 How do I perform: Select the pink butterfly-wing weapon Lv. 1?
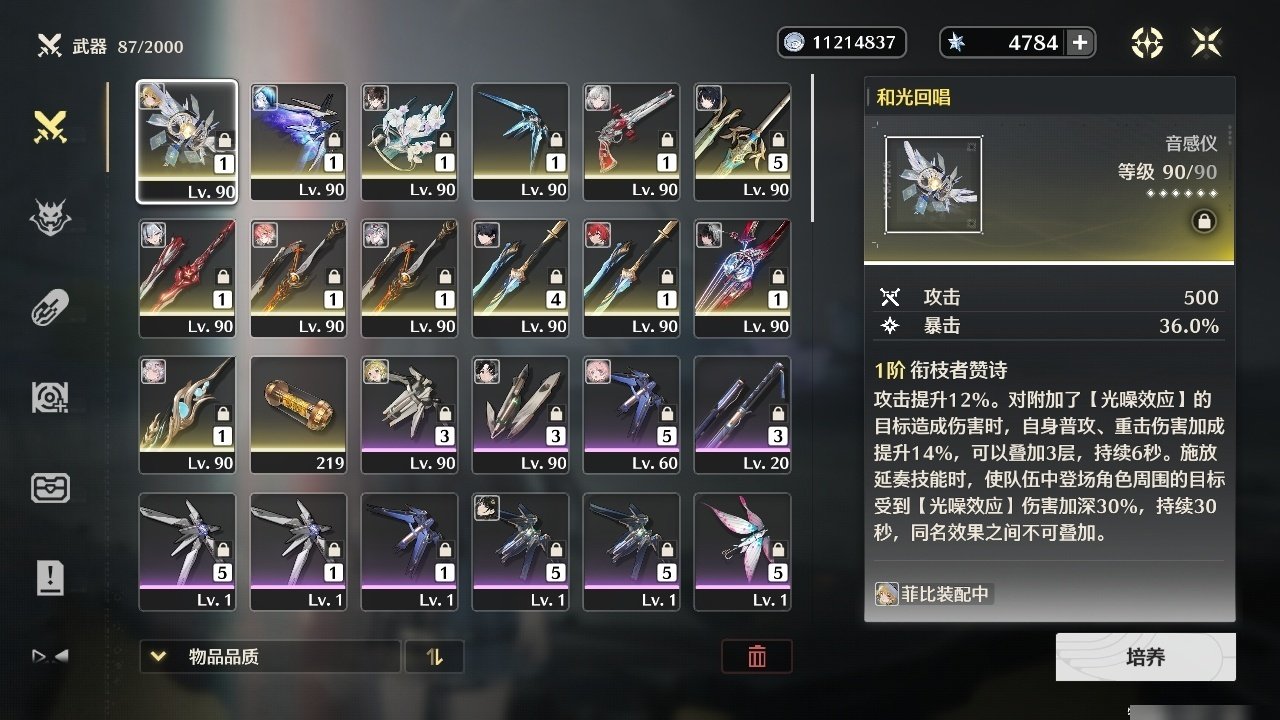(743, 552)
